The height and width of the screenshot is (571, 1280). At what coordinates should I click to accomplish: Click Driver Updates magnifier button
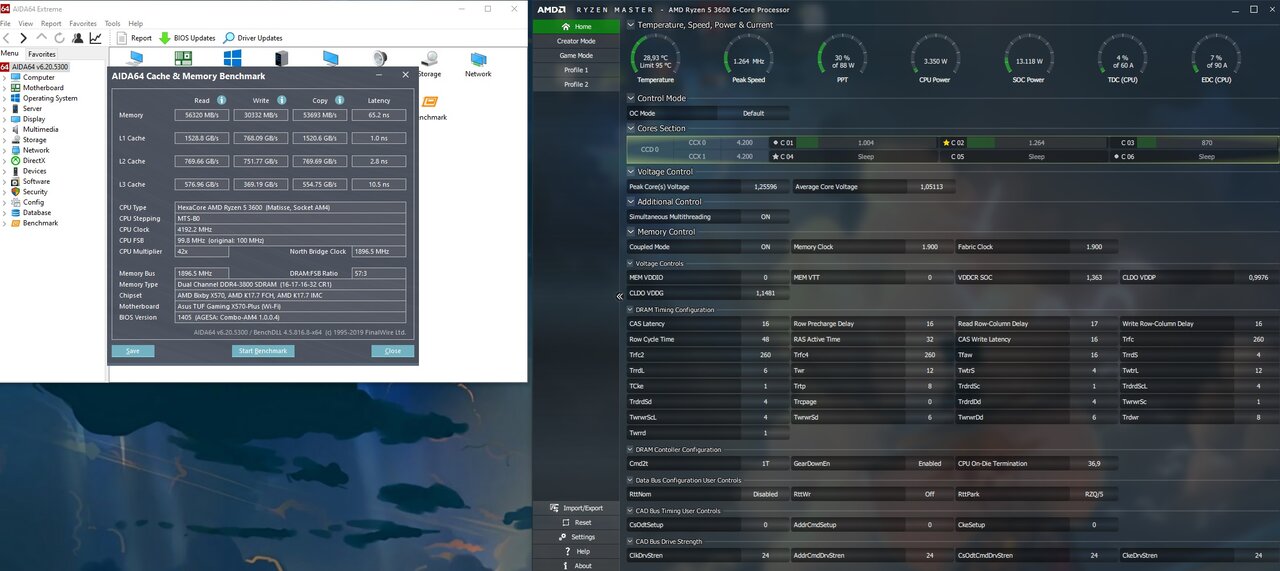[253, 38]
